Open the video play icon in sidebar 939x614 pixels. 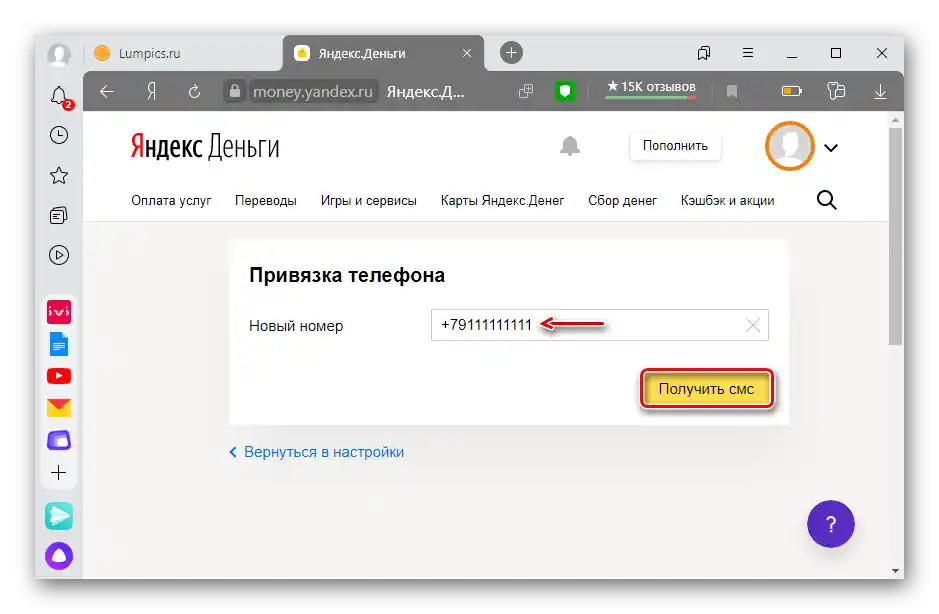coord(59,255)
